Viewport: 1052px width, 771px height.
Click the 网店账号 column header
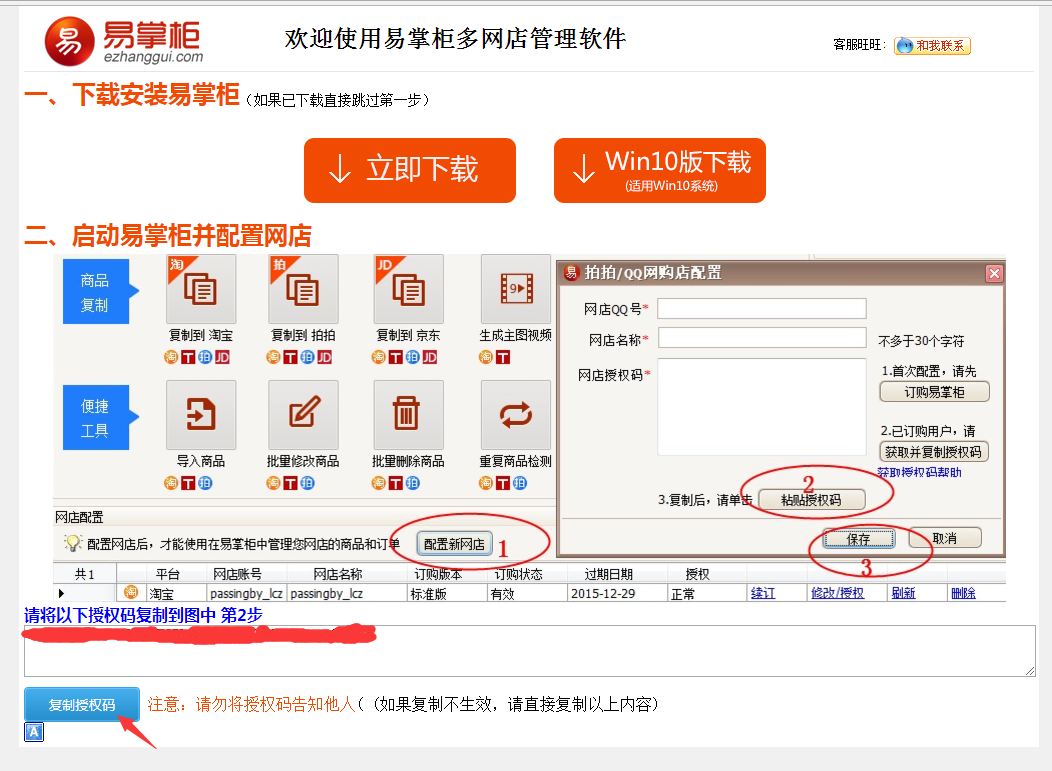pos(238,574)
